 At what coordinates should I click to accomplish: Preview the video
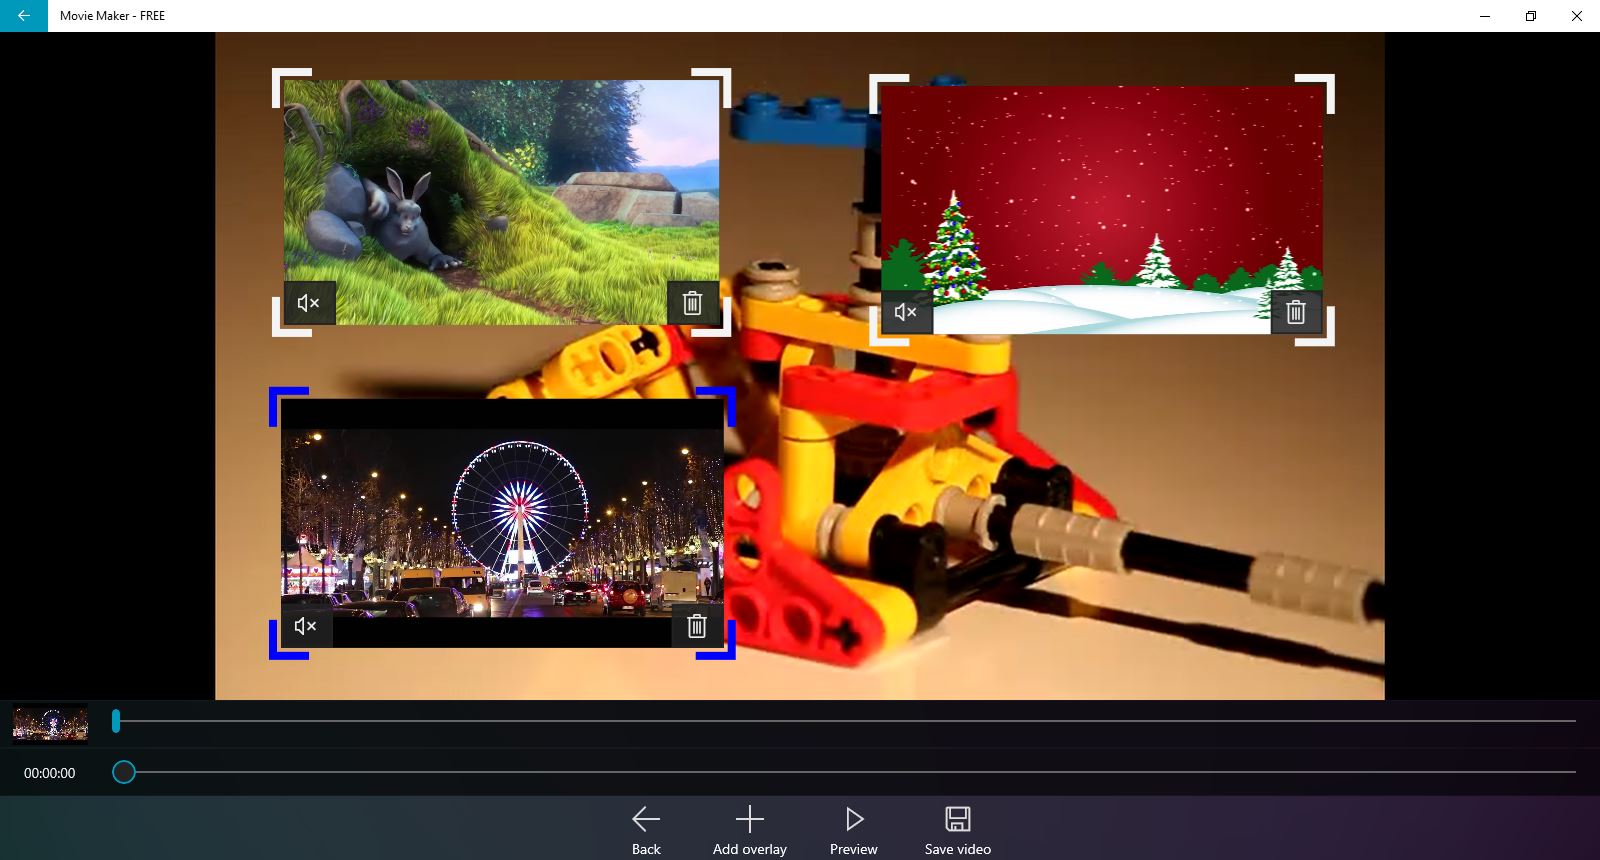pyautogui.click(x=854, y=830)
